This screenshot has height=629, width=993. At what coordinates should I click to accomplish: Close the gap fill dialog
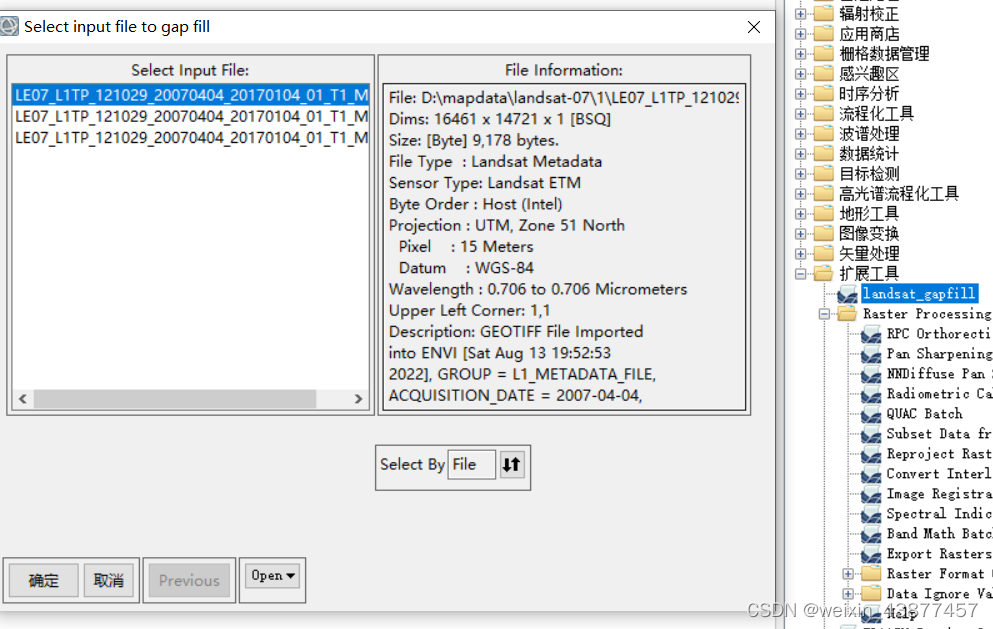tap(754, 27)
